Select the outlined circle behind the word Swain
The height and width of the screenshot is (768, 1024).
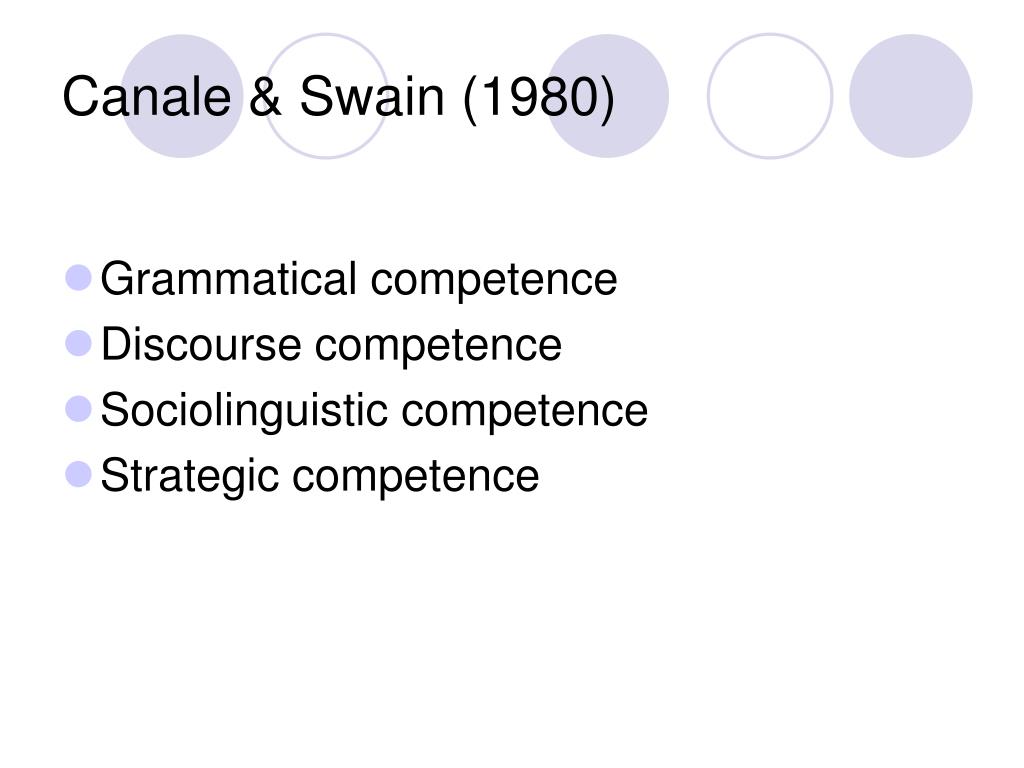pyautogui.click(x=327, y=96)
